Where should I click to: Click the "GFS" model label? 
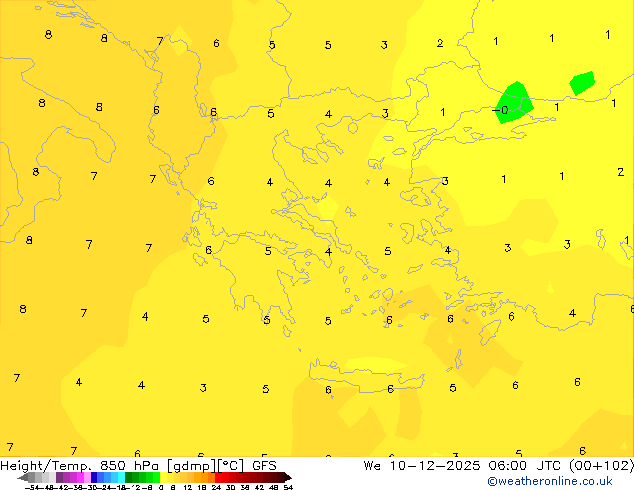[264, 466]
